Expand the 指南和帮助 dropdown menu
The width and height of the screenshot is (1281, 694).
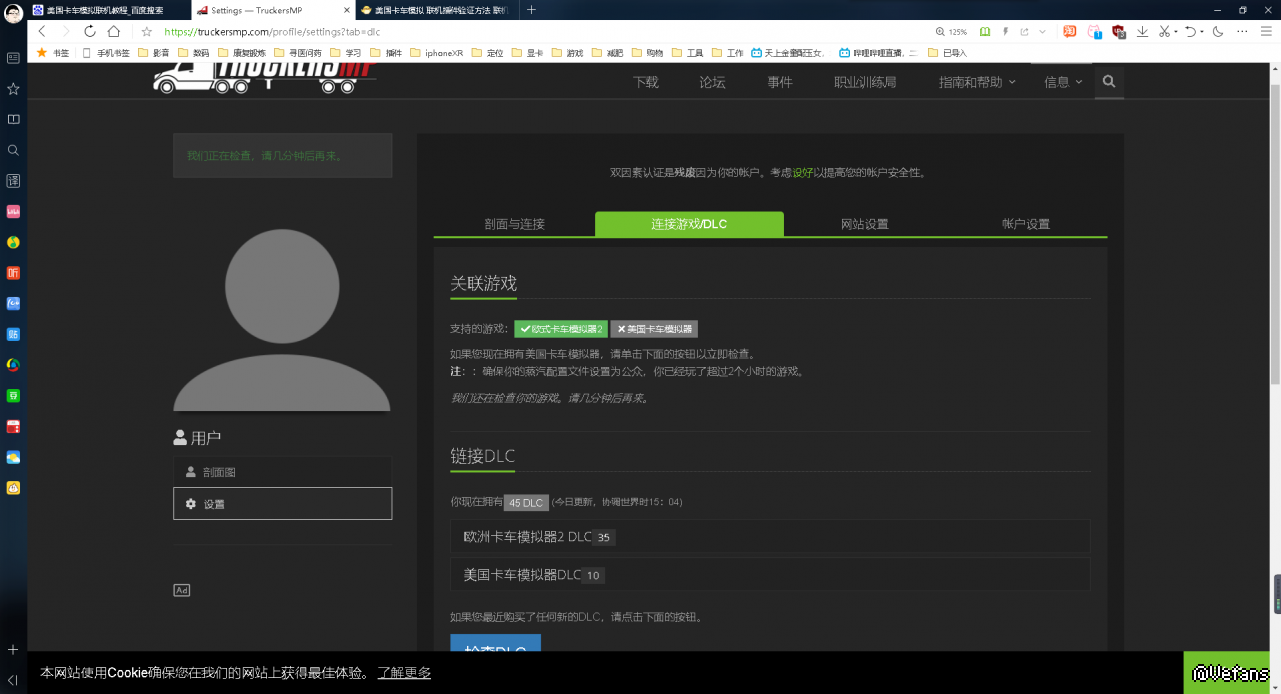(x=976, y=82)
